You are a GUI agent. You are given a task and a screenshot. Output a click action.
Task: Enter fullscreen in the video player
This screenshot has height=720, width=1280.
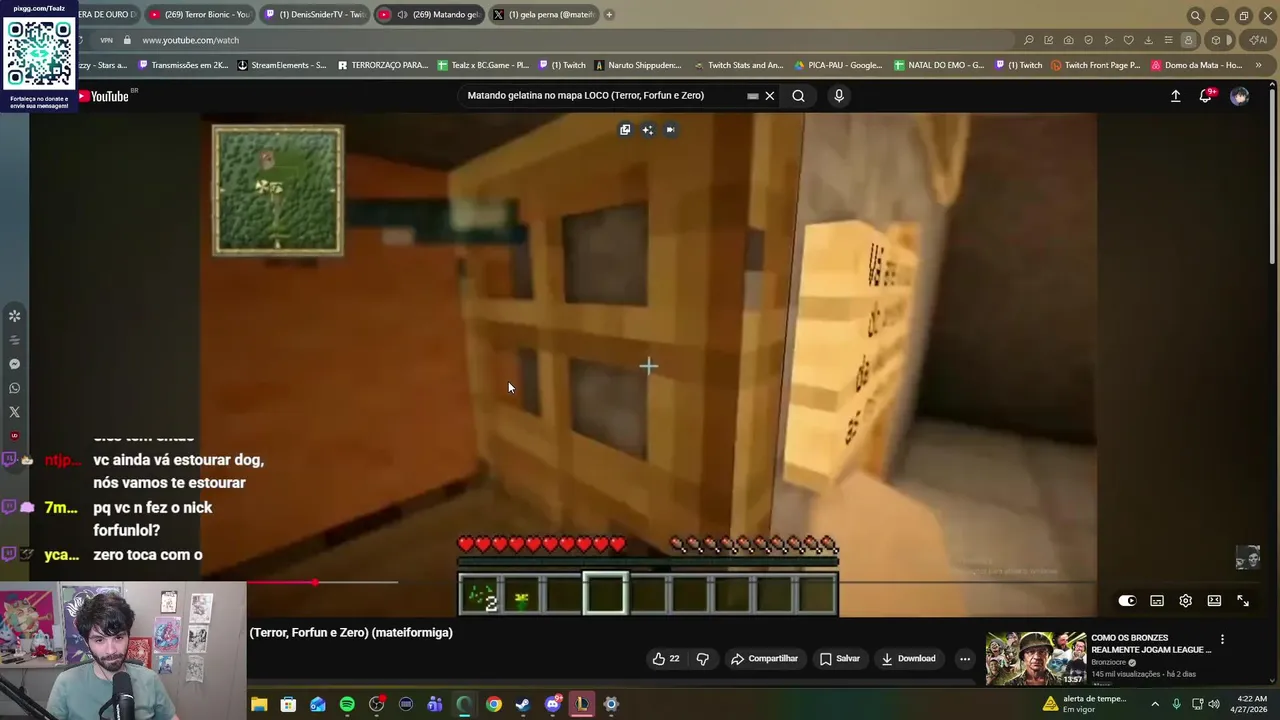point(1243,601)
